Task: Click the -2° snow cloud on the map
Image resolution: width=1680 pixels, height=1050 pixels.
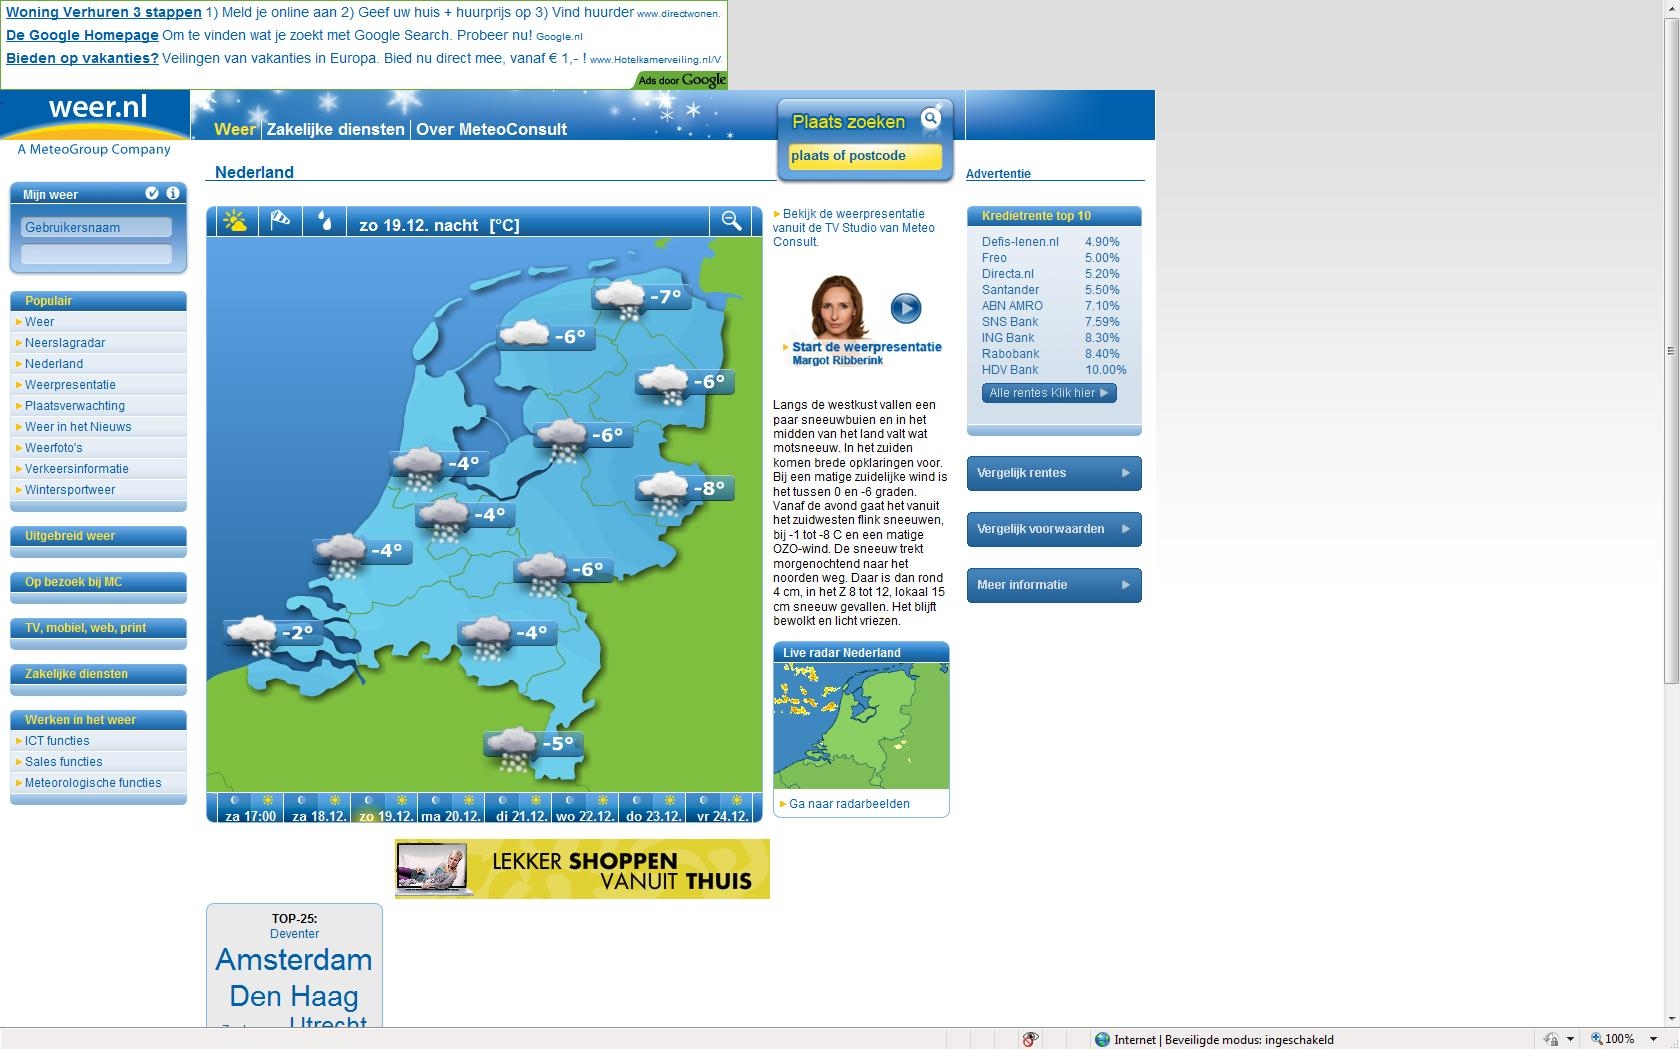Action: (252, 636)
